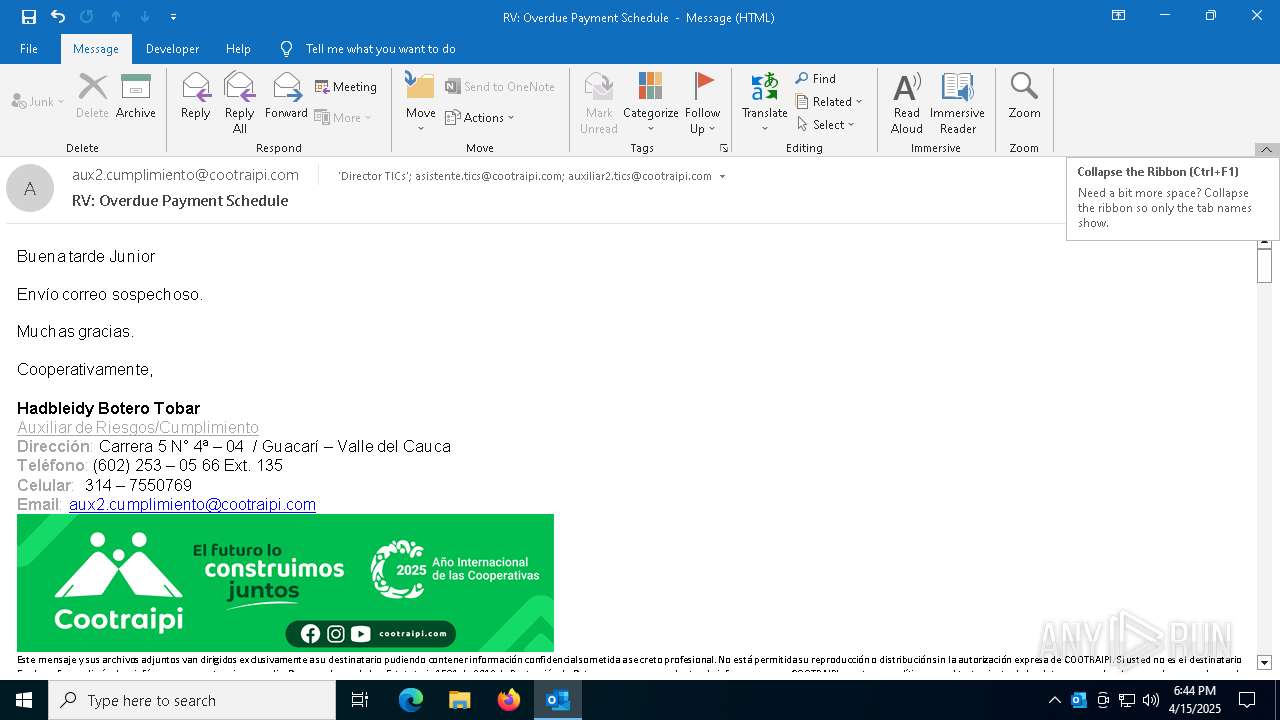Forward this email
Screen dimensions: 1280x720
[x=286, y=97]
